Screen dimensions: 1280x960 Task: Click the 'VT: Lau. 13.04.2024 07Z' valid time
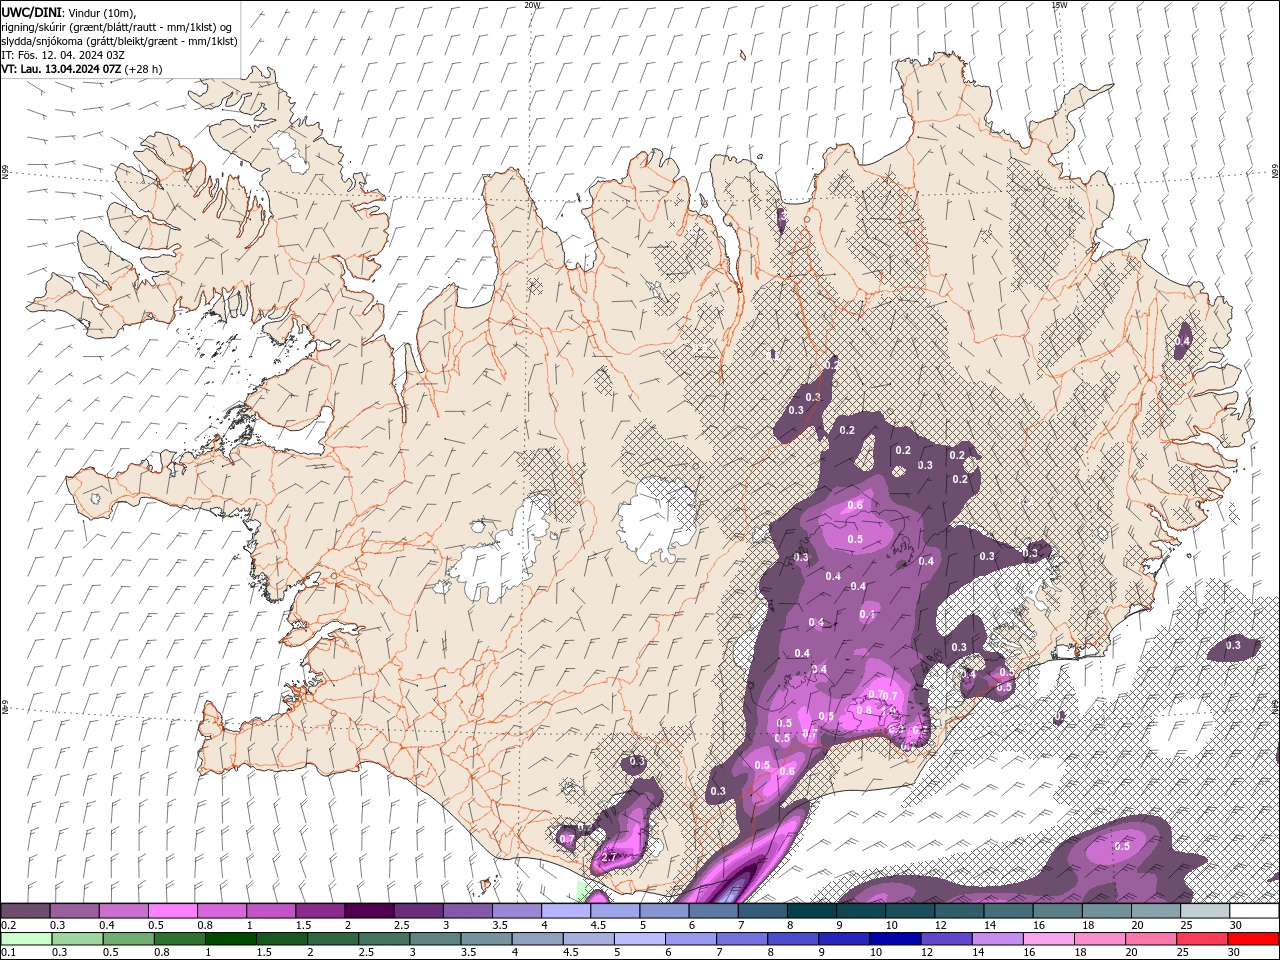coord(62,69)
